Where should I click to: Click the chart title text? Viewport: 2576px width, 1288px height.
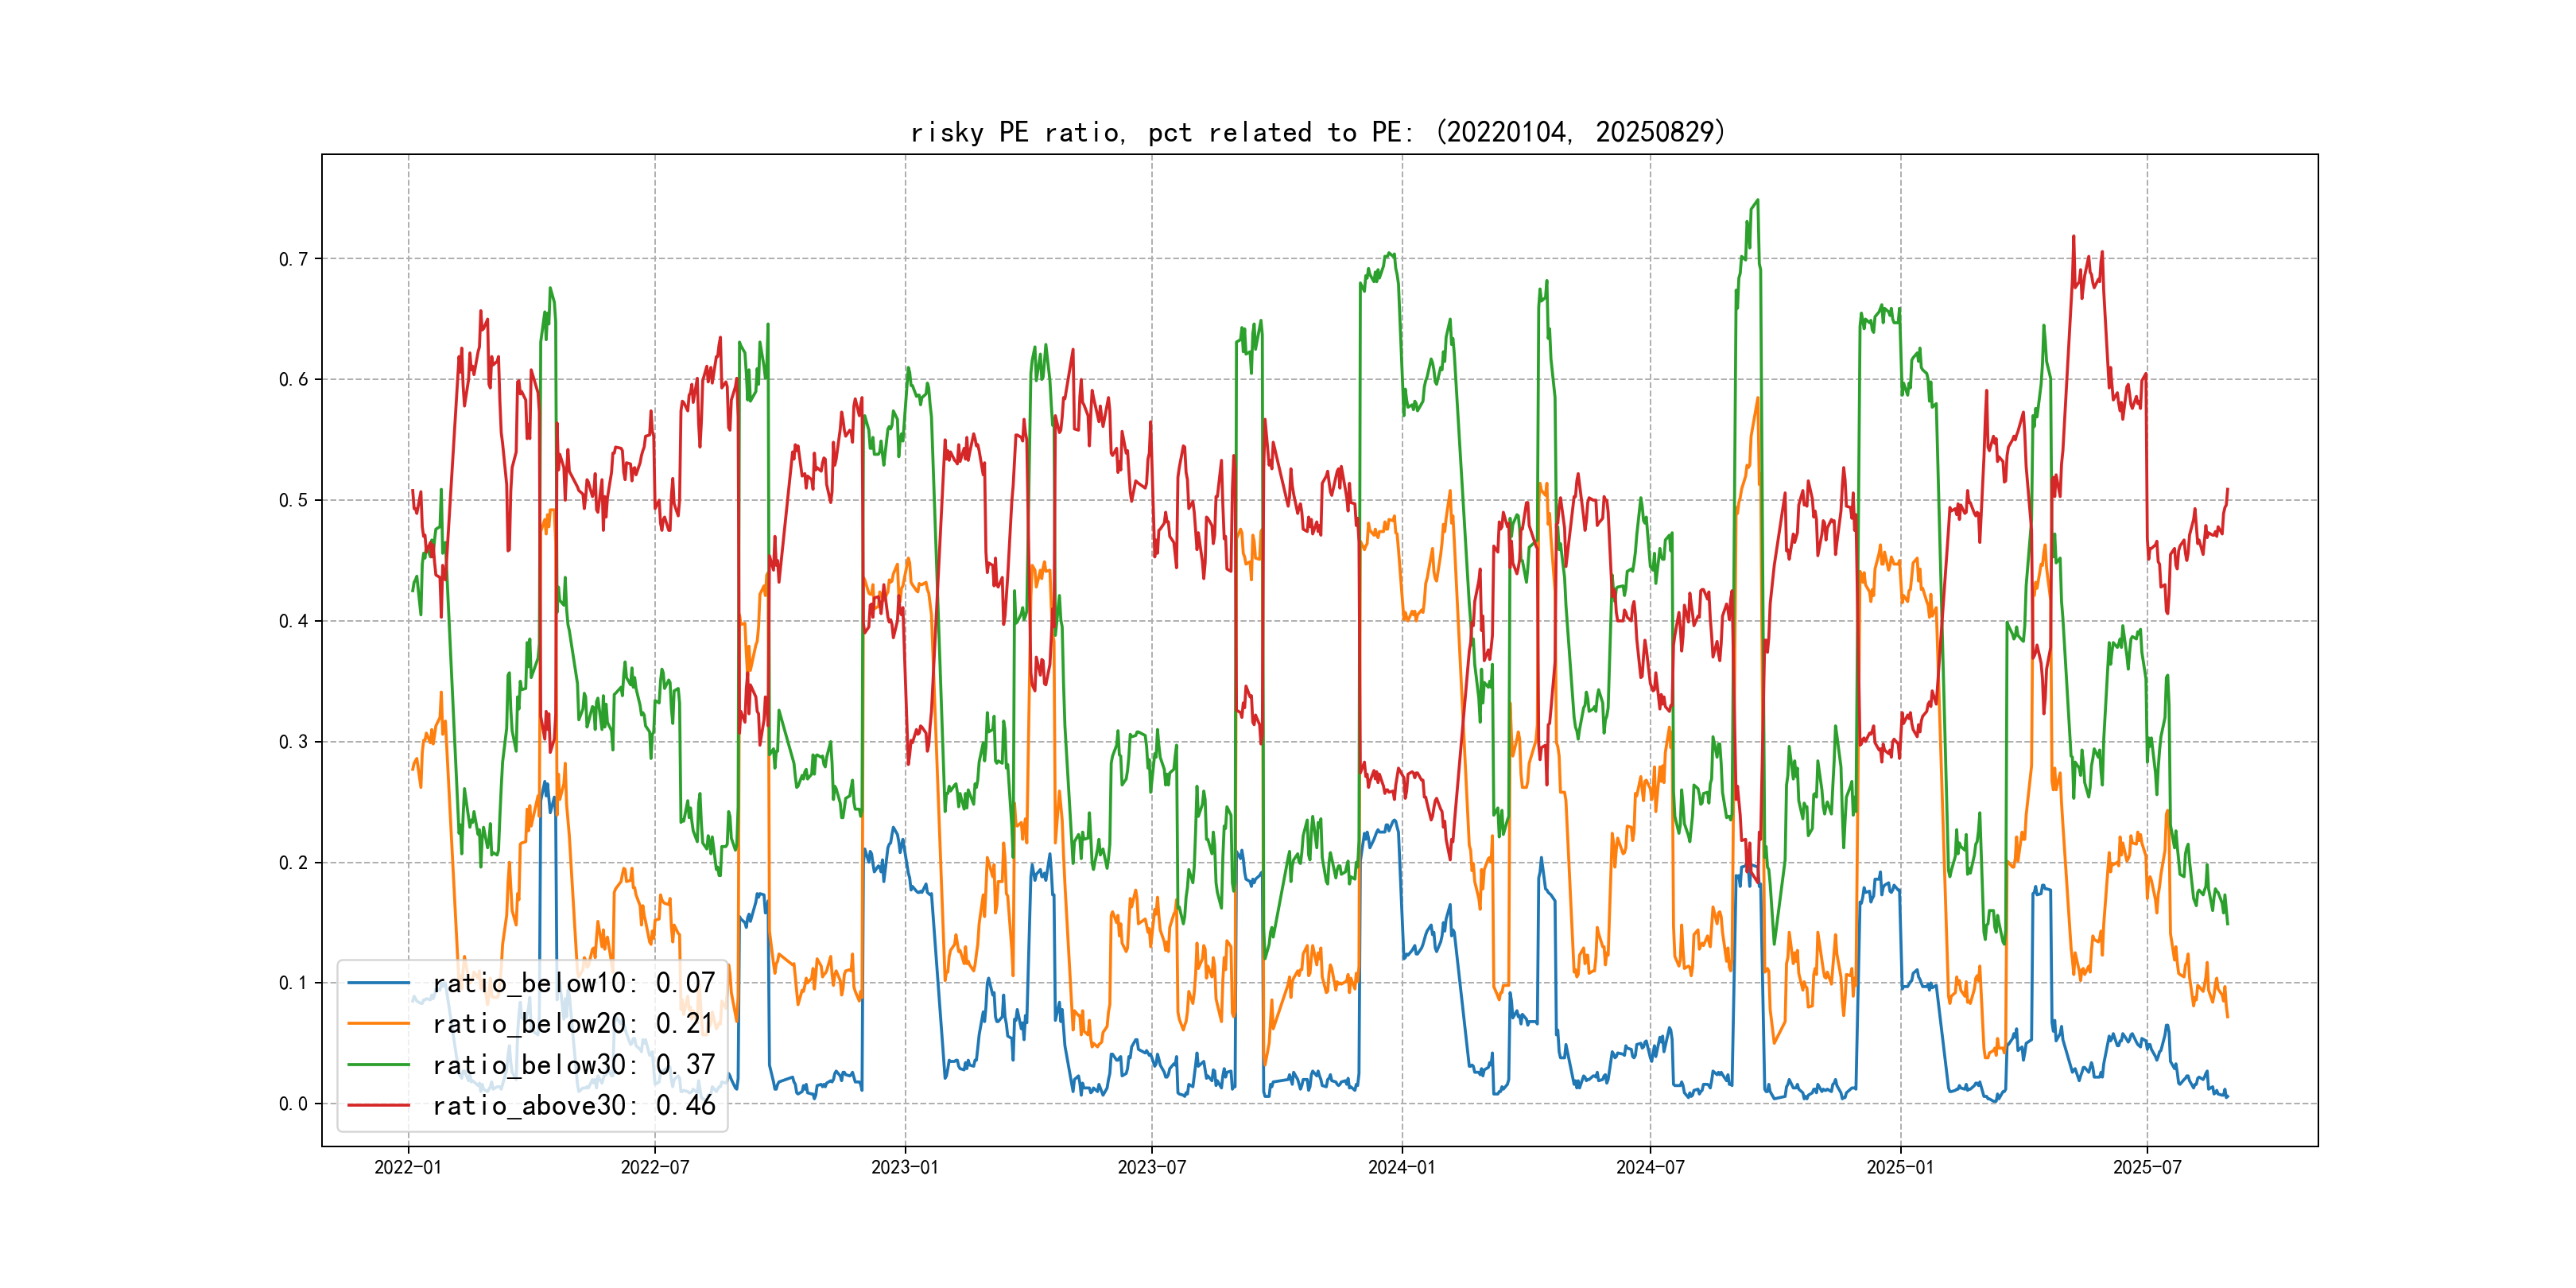click(x=1318, y=132)
